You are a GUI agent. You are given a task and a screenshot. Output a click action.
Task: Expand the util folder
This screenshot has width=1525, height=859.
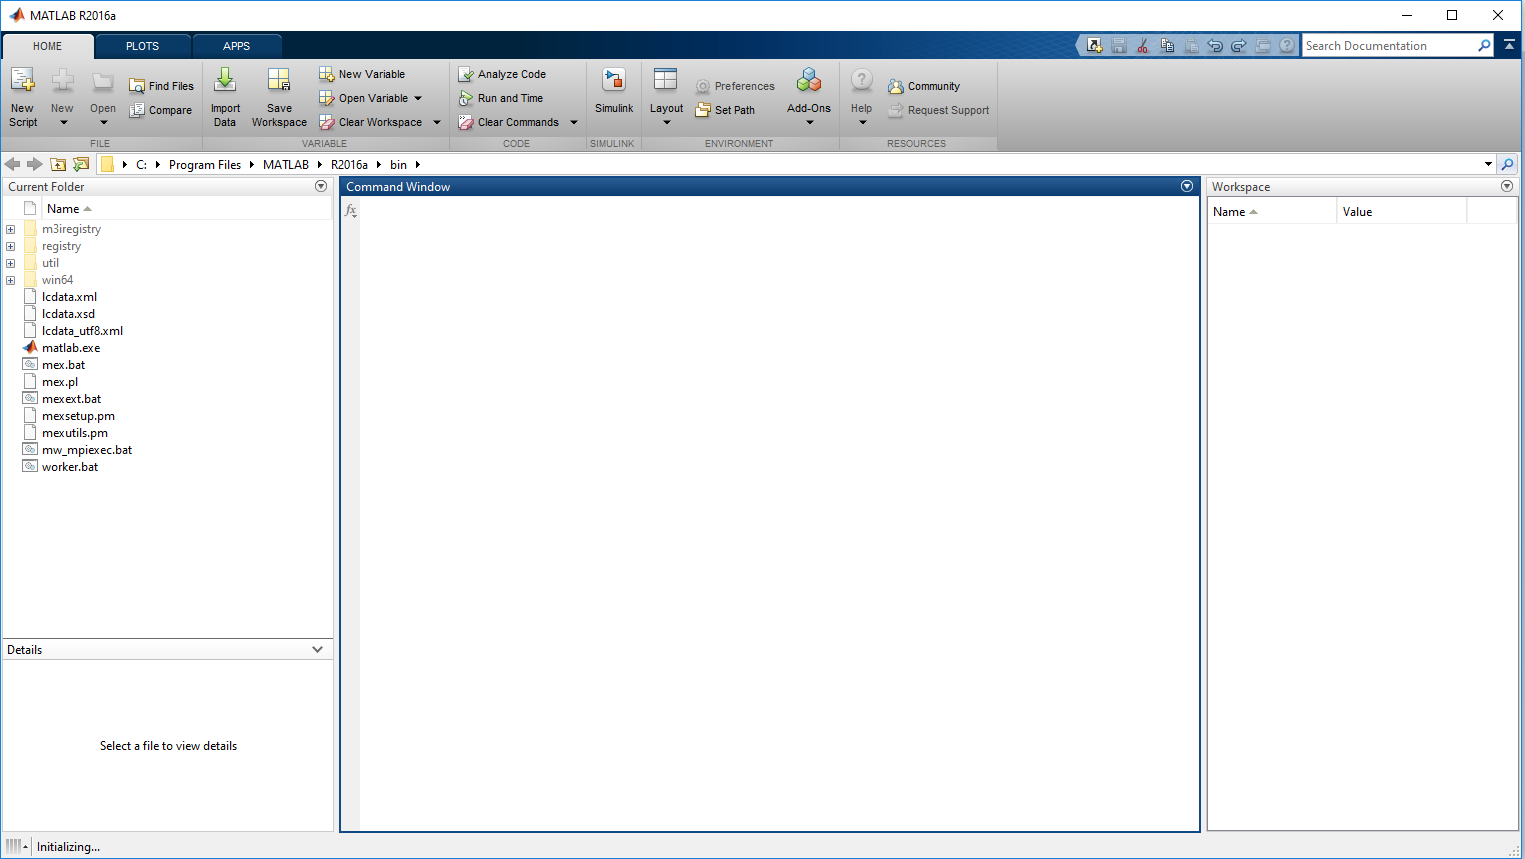10,263
